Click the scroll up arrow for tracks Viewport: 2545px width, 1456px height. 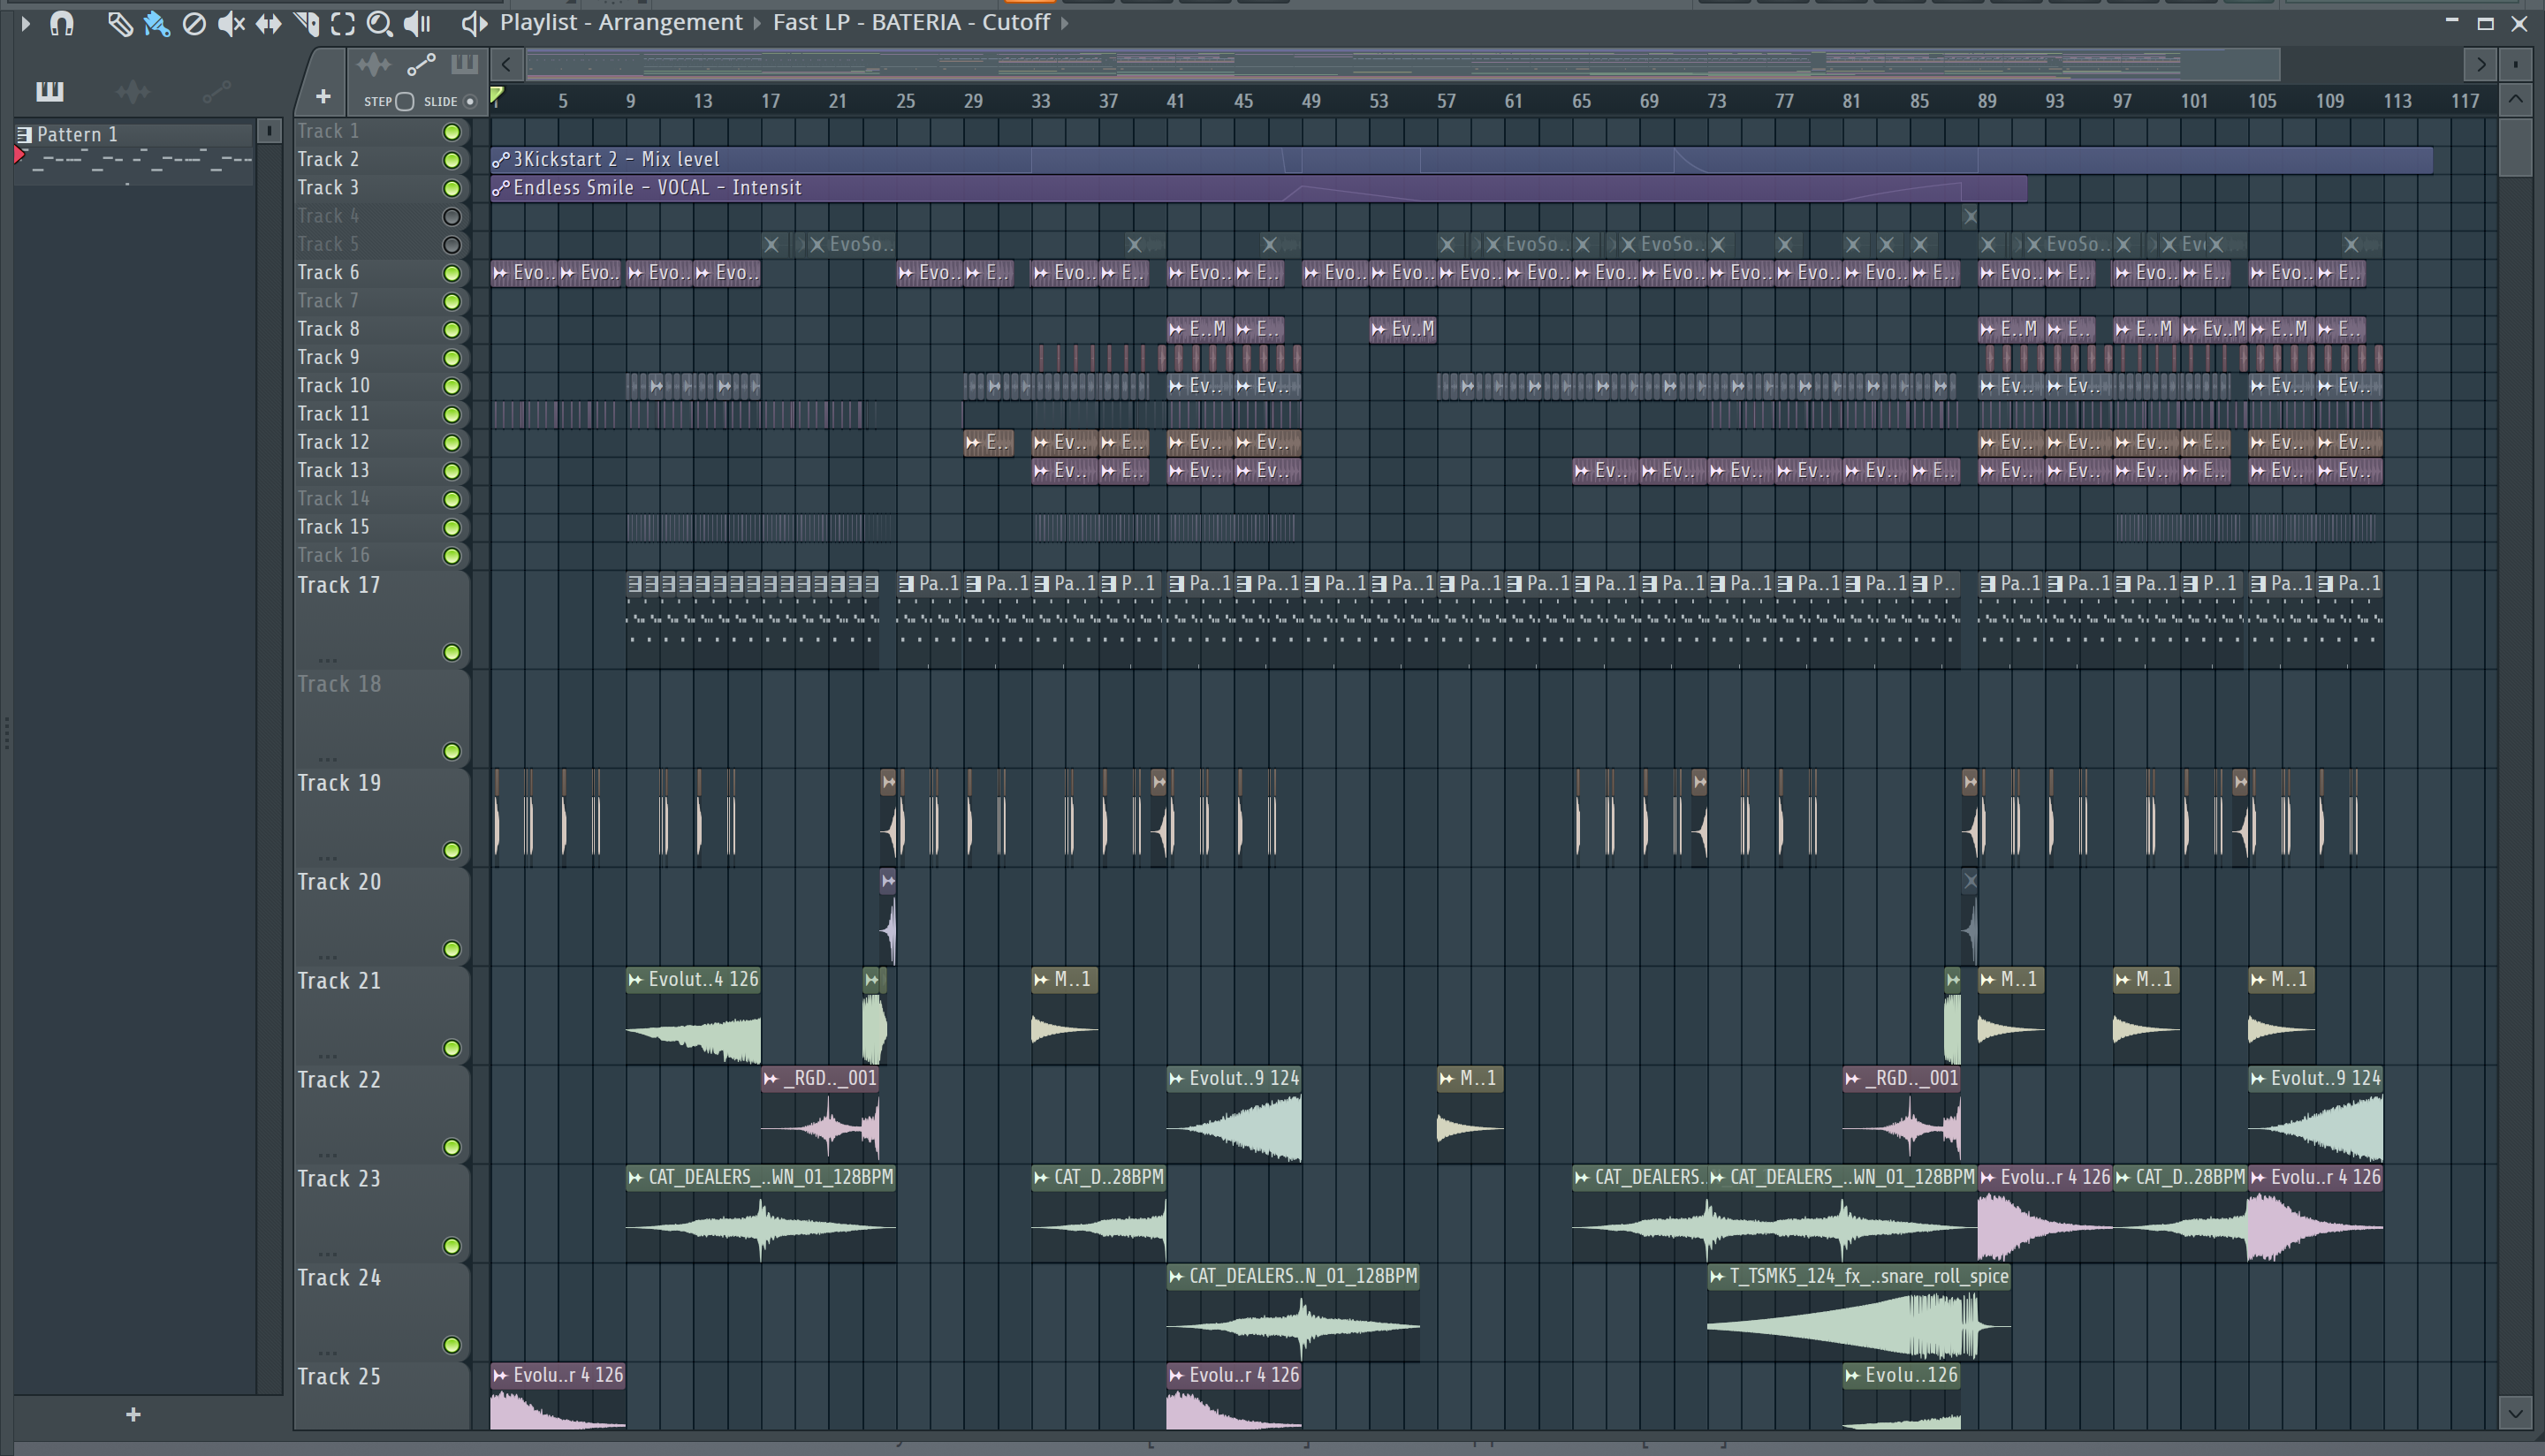click(x=2516, y=100)
